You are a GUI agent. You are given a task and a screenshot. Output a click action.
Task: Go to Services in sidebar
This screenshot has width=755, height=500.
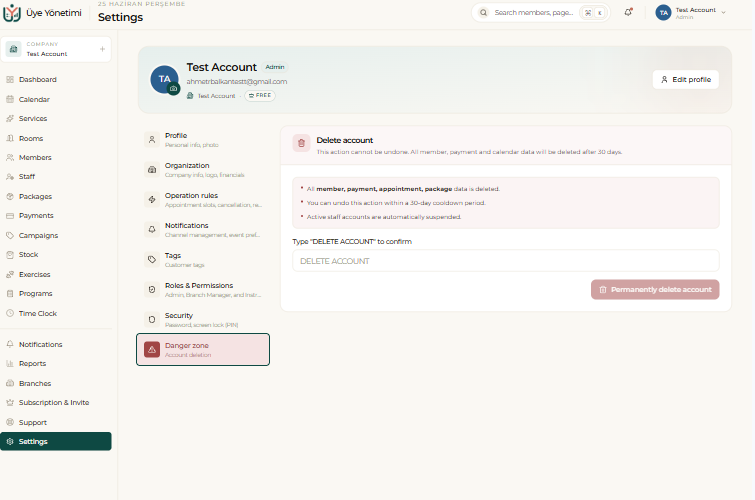coord(55,118)
